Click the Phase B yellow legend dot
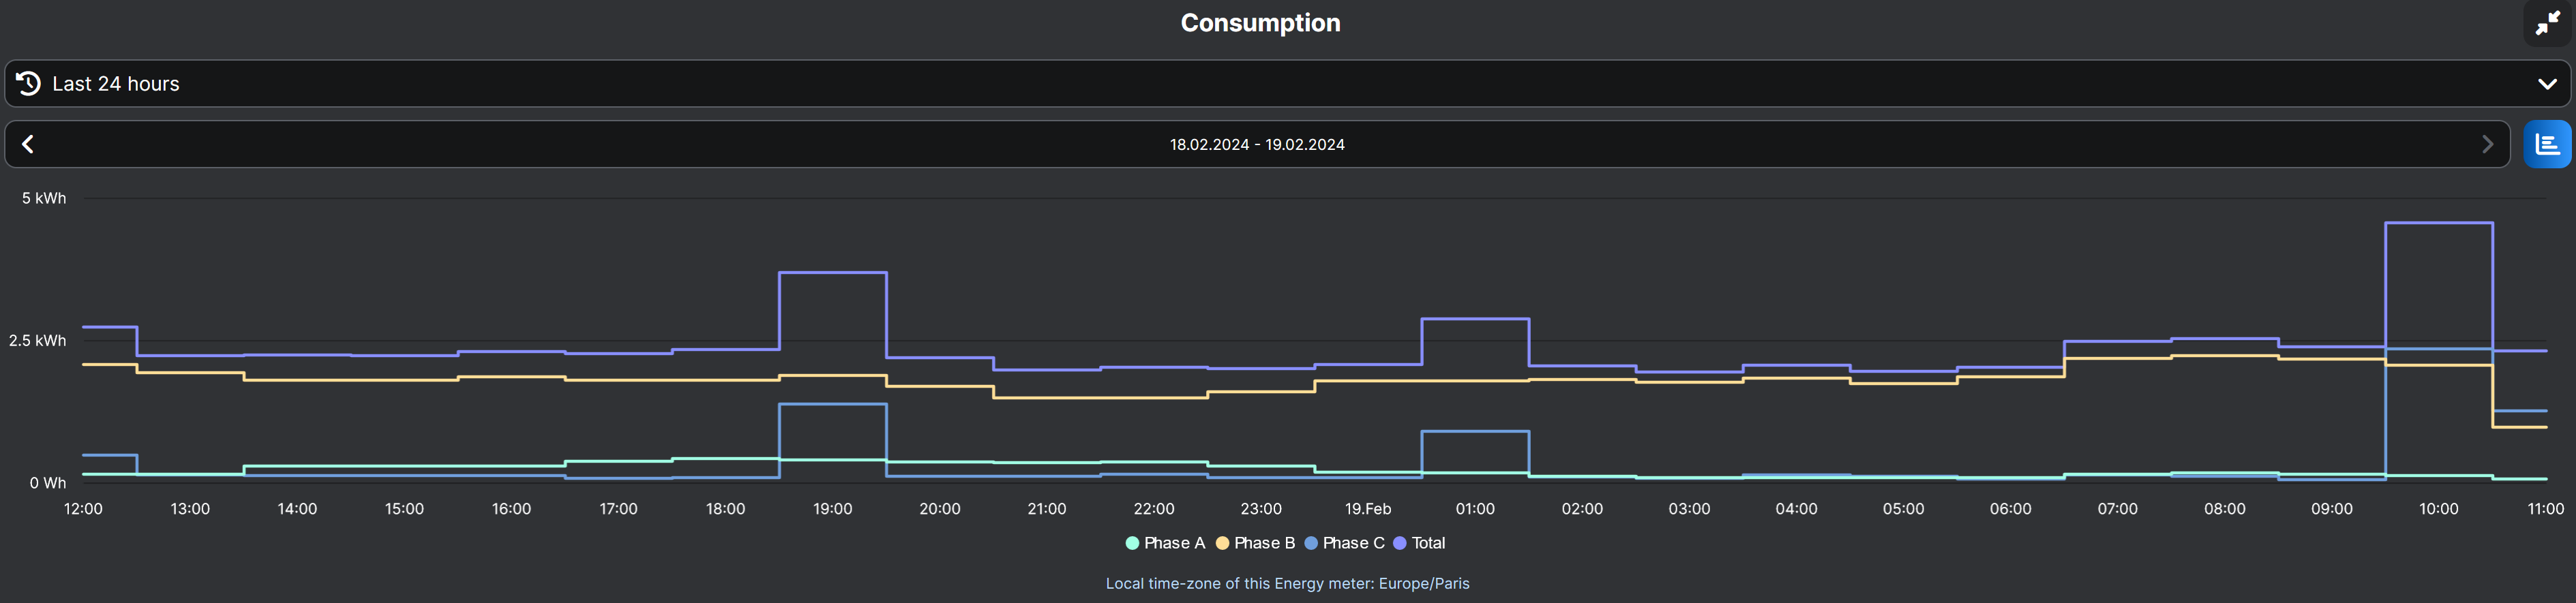Image resolution: width=2576 pixels, height=603 pixels. click(1222, 543)
